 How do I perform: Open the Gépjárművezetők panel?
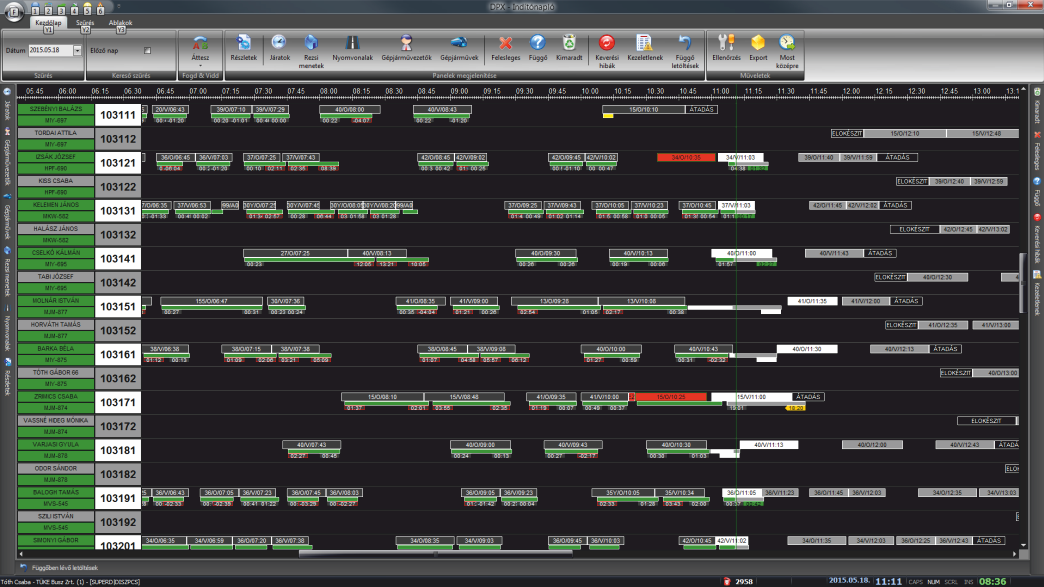pos(406,49)
